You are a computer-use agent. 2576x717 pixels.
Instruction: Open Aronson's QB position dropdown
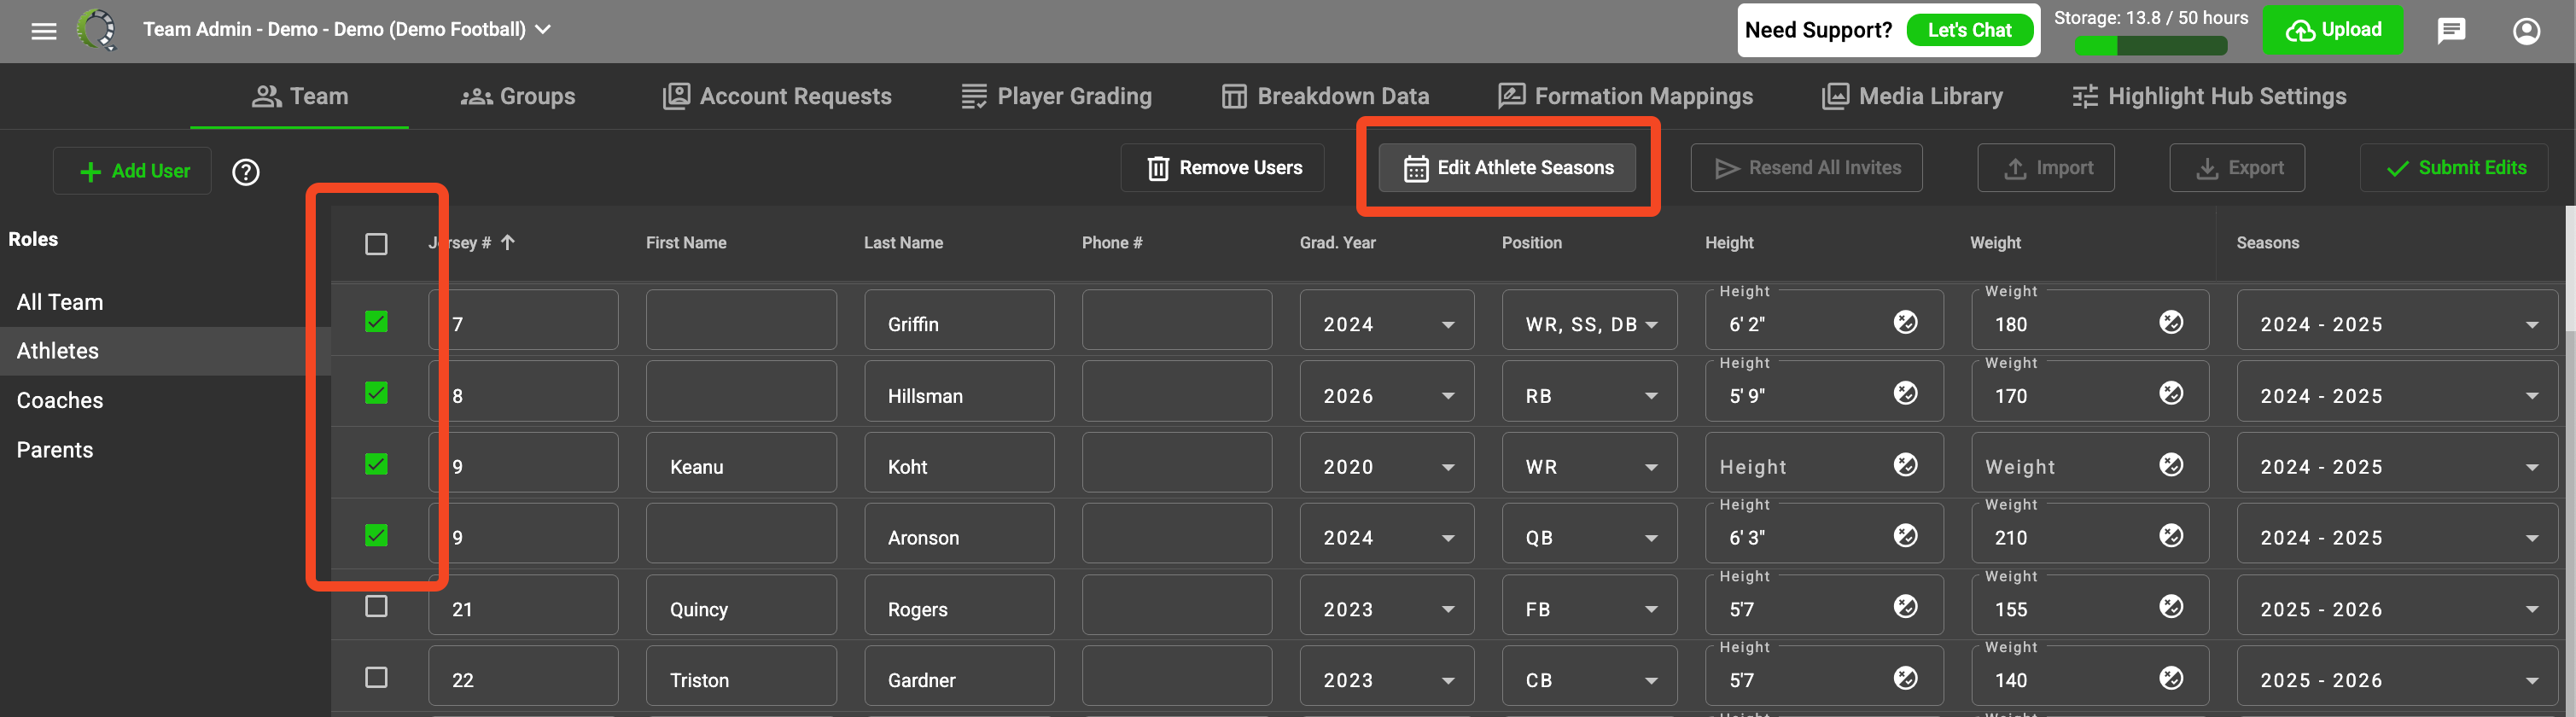click(x=1589, y=538)
